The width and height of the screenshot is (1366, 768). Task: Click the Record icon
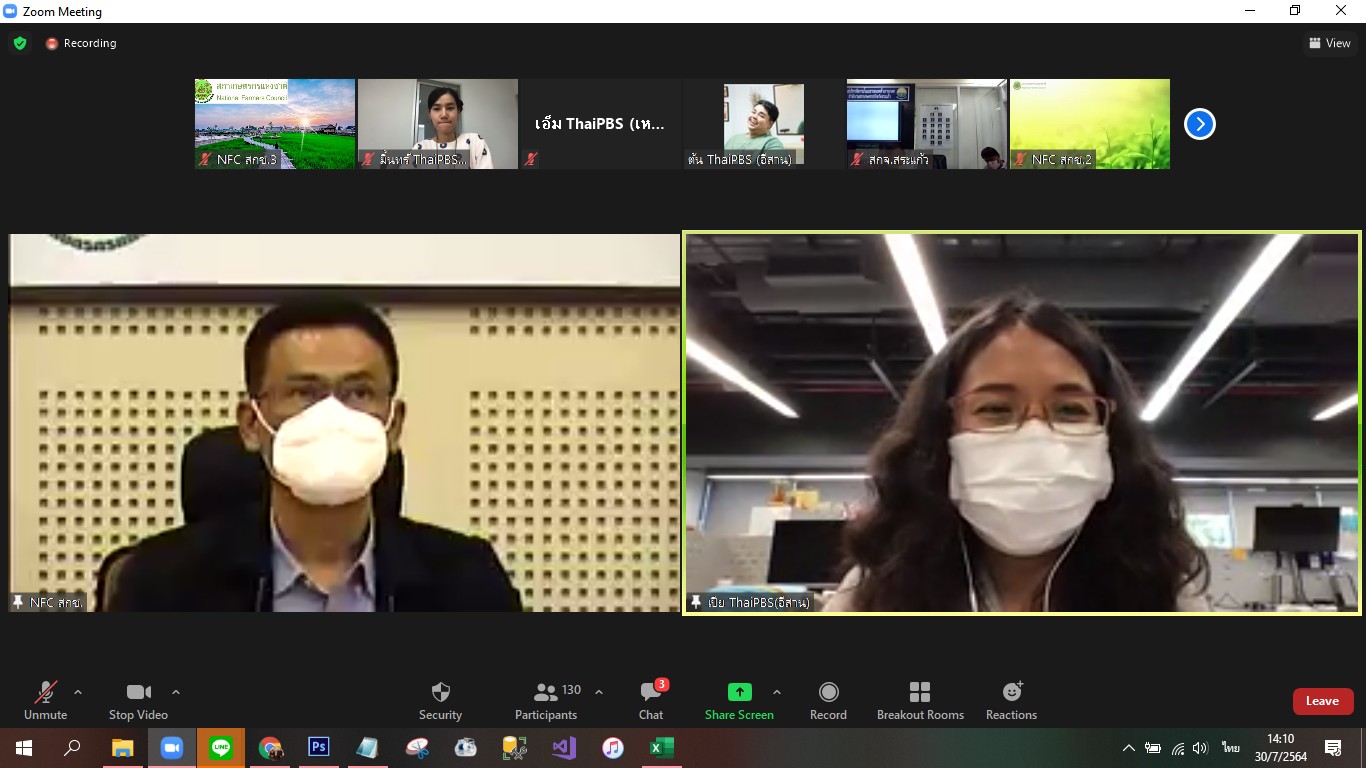(828, 701)
